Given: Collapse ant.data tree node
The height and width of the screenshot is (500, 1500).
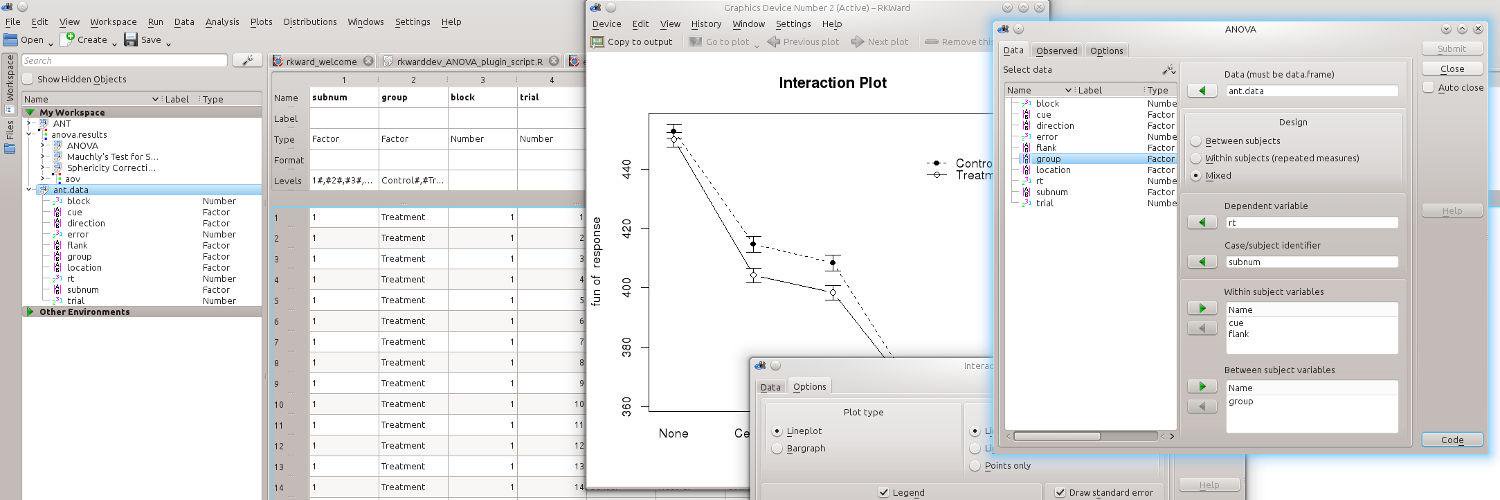Looking at the screenshot, I should (x=30, y=190).
